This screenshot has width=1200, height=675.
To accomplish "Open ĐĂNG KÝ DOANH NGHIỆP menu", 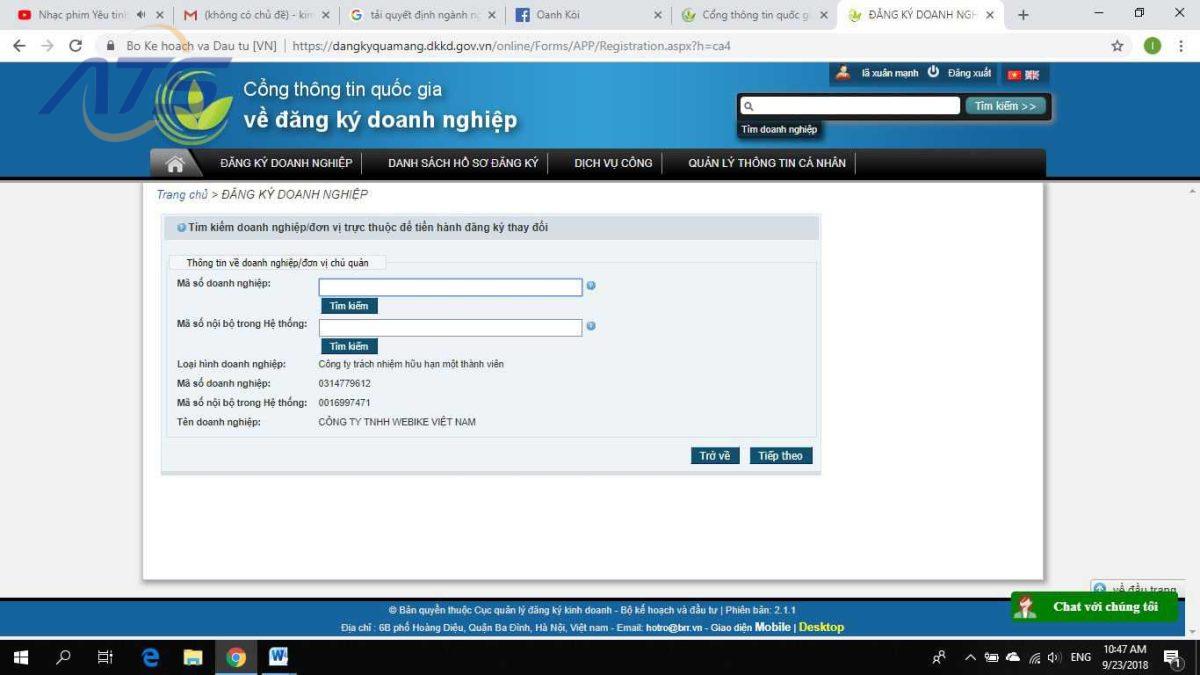I will [x=286, y=163].
